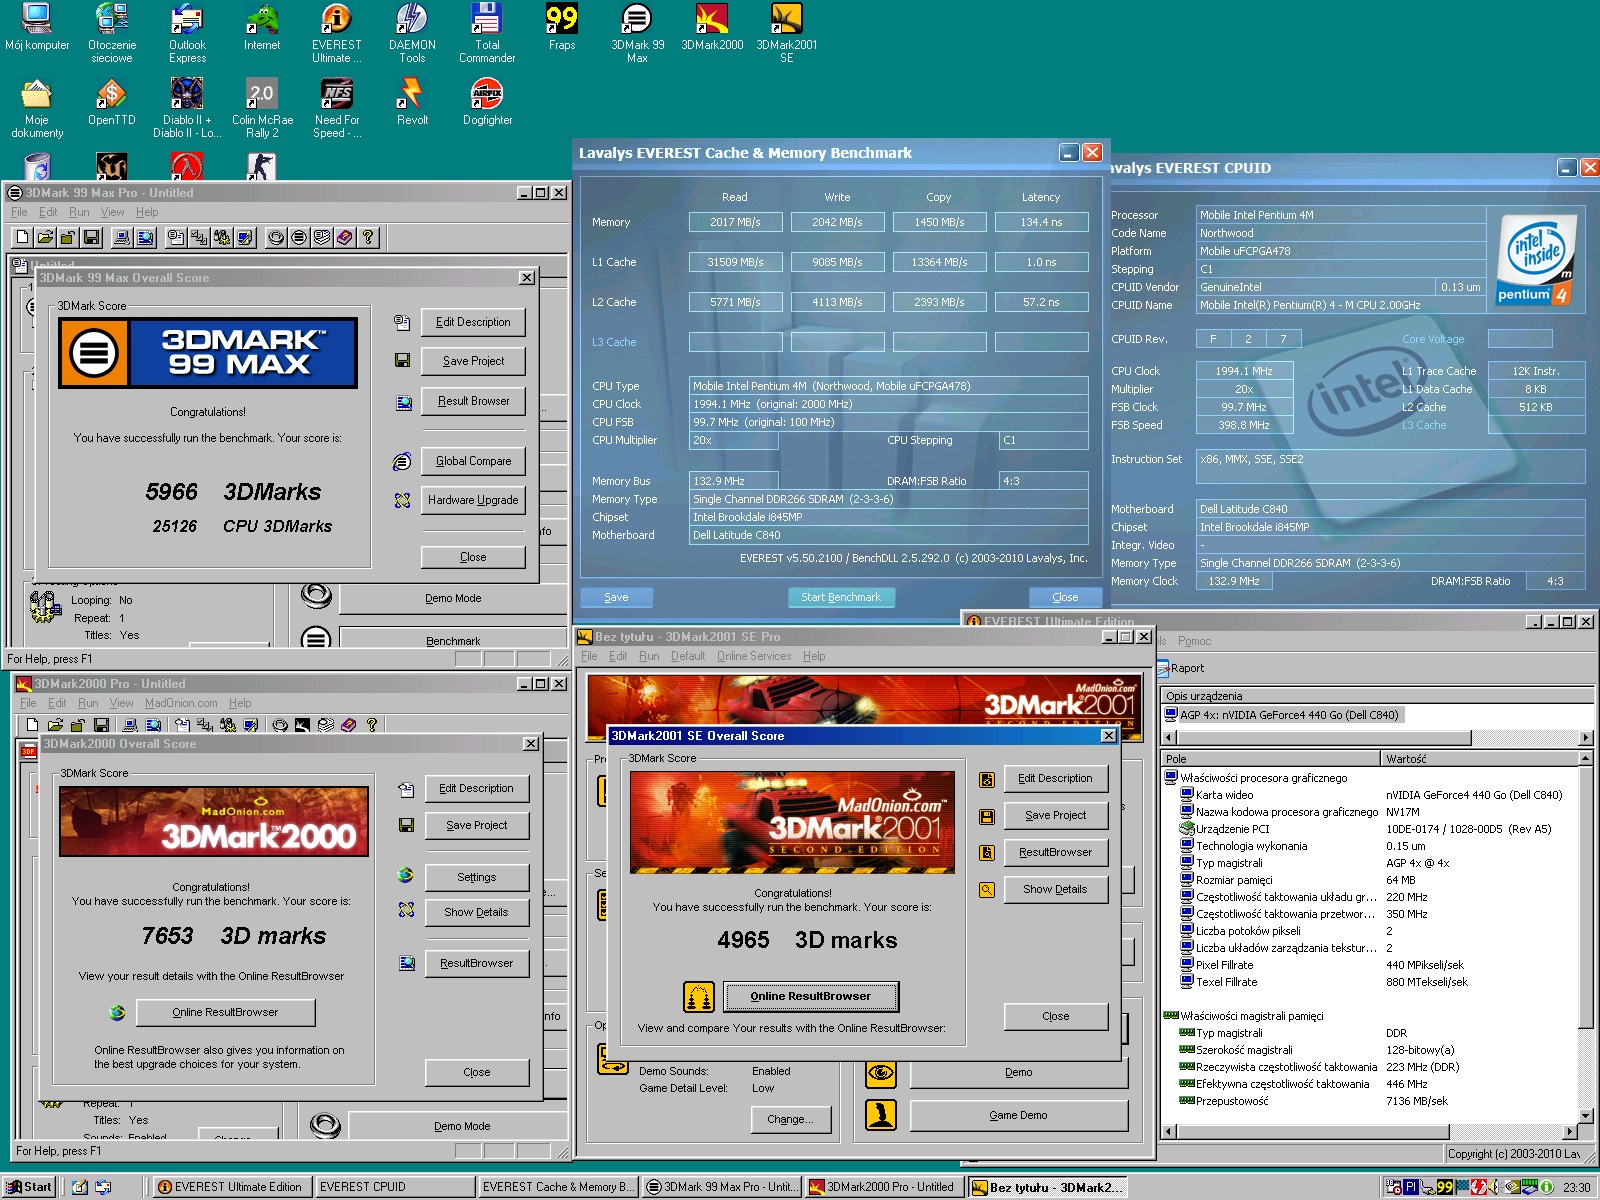
Task: Click yellow question mark in 3DMark 99 toolbar
Action: 368,237
